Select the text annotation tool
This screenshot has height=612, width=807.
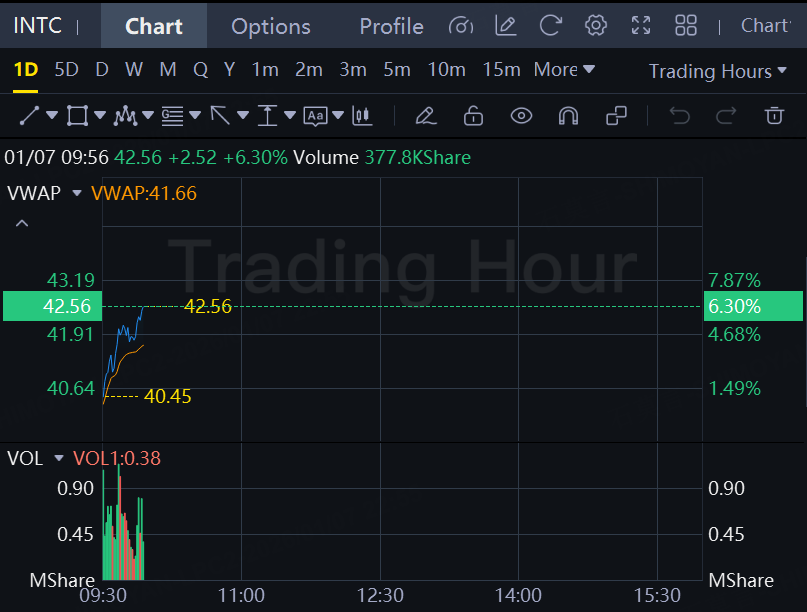(x=315, y=116)
